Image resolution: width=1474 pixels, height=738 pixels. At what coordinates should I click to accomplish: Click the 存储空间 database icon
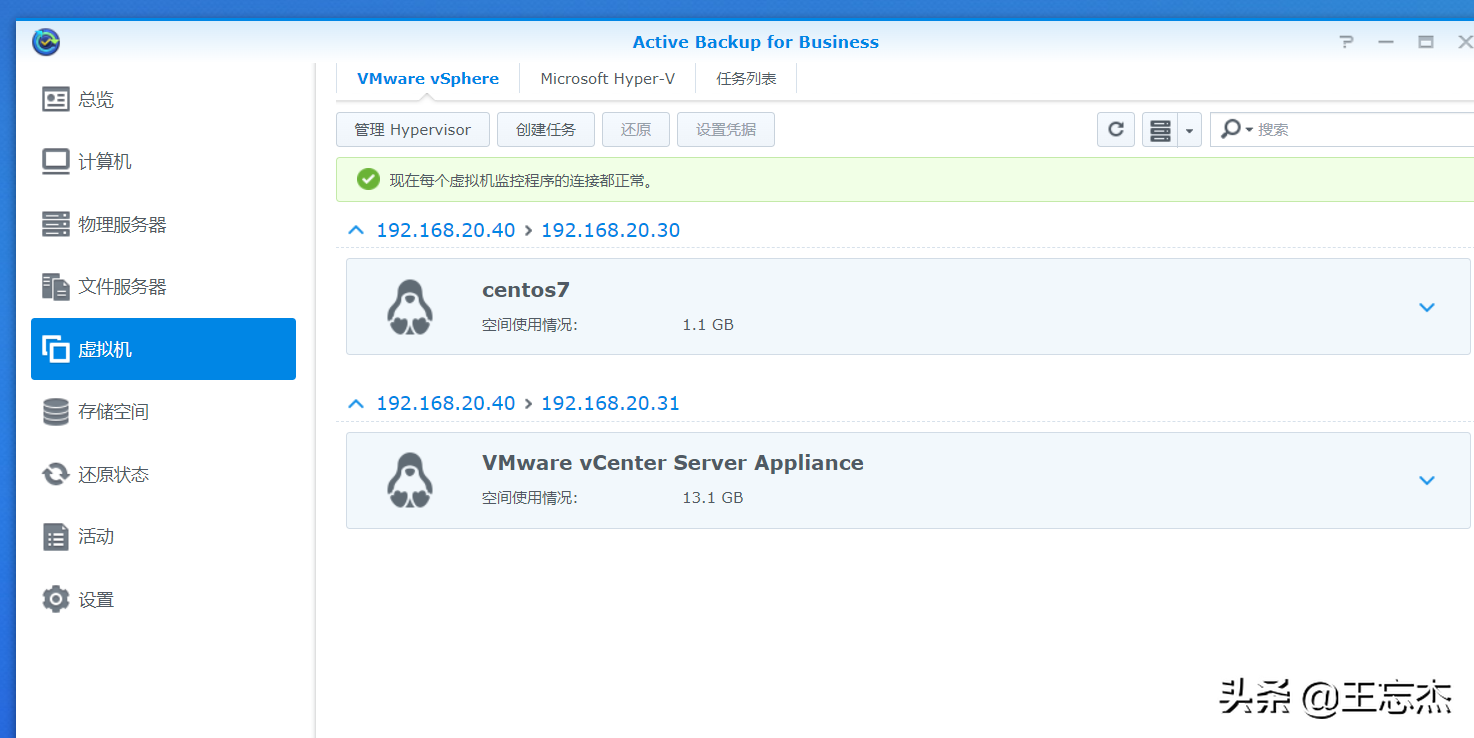pyautogui.click(x=56, y=412)
